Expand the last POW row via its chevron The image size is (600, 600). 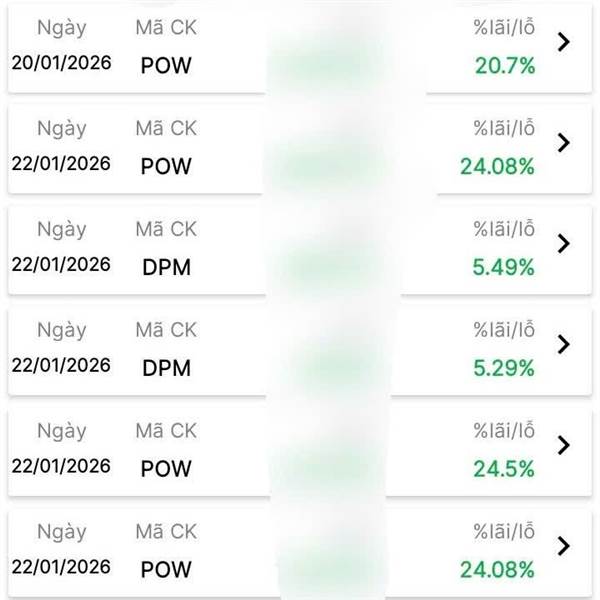coord(563,546)
